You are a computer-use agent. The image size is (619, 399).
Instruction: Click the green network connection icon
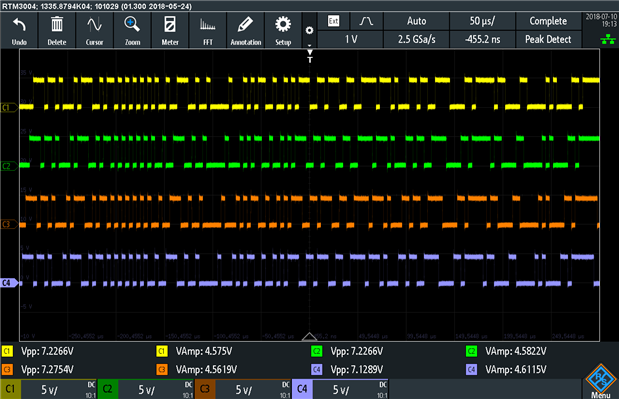pos(608,39)
